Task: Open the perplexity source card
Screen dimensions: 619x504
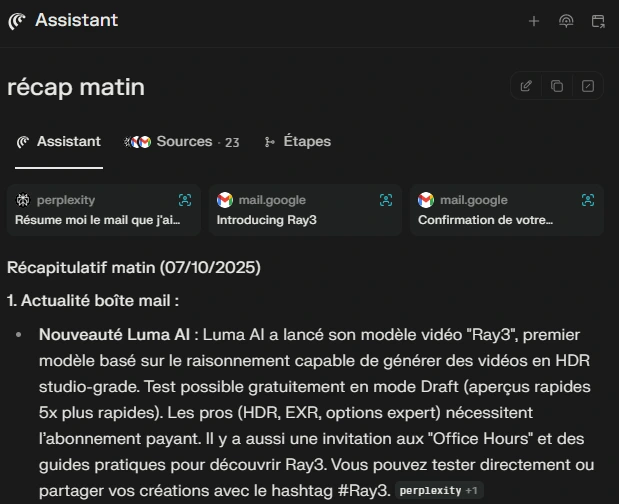Action: tap(98, 210)
